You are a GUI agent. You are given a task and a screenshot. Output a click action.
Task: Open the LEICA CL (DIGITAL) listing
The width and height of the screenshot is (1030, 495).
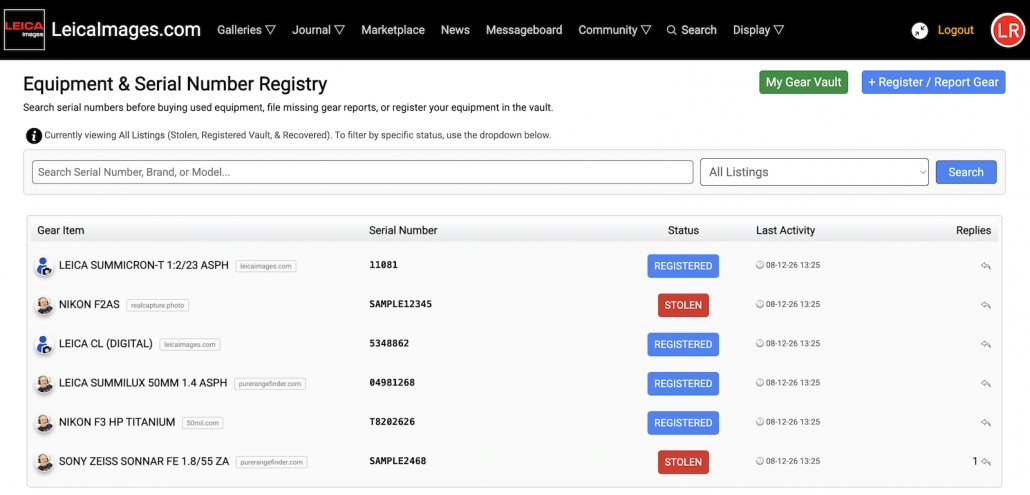tap(106, 343)
